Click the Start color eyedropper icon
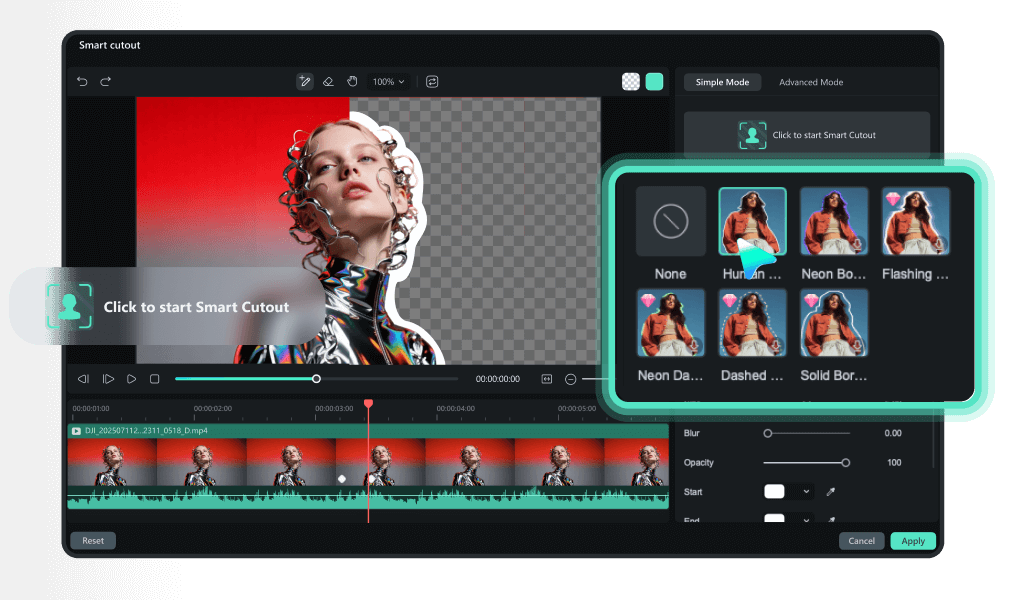 click(x=830, y=492)
